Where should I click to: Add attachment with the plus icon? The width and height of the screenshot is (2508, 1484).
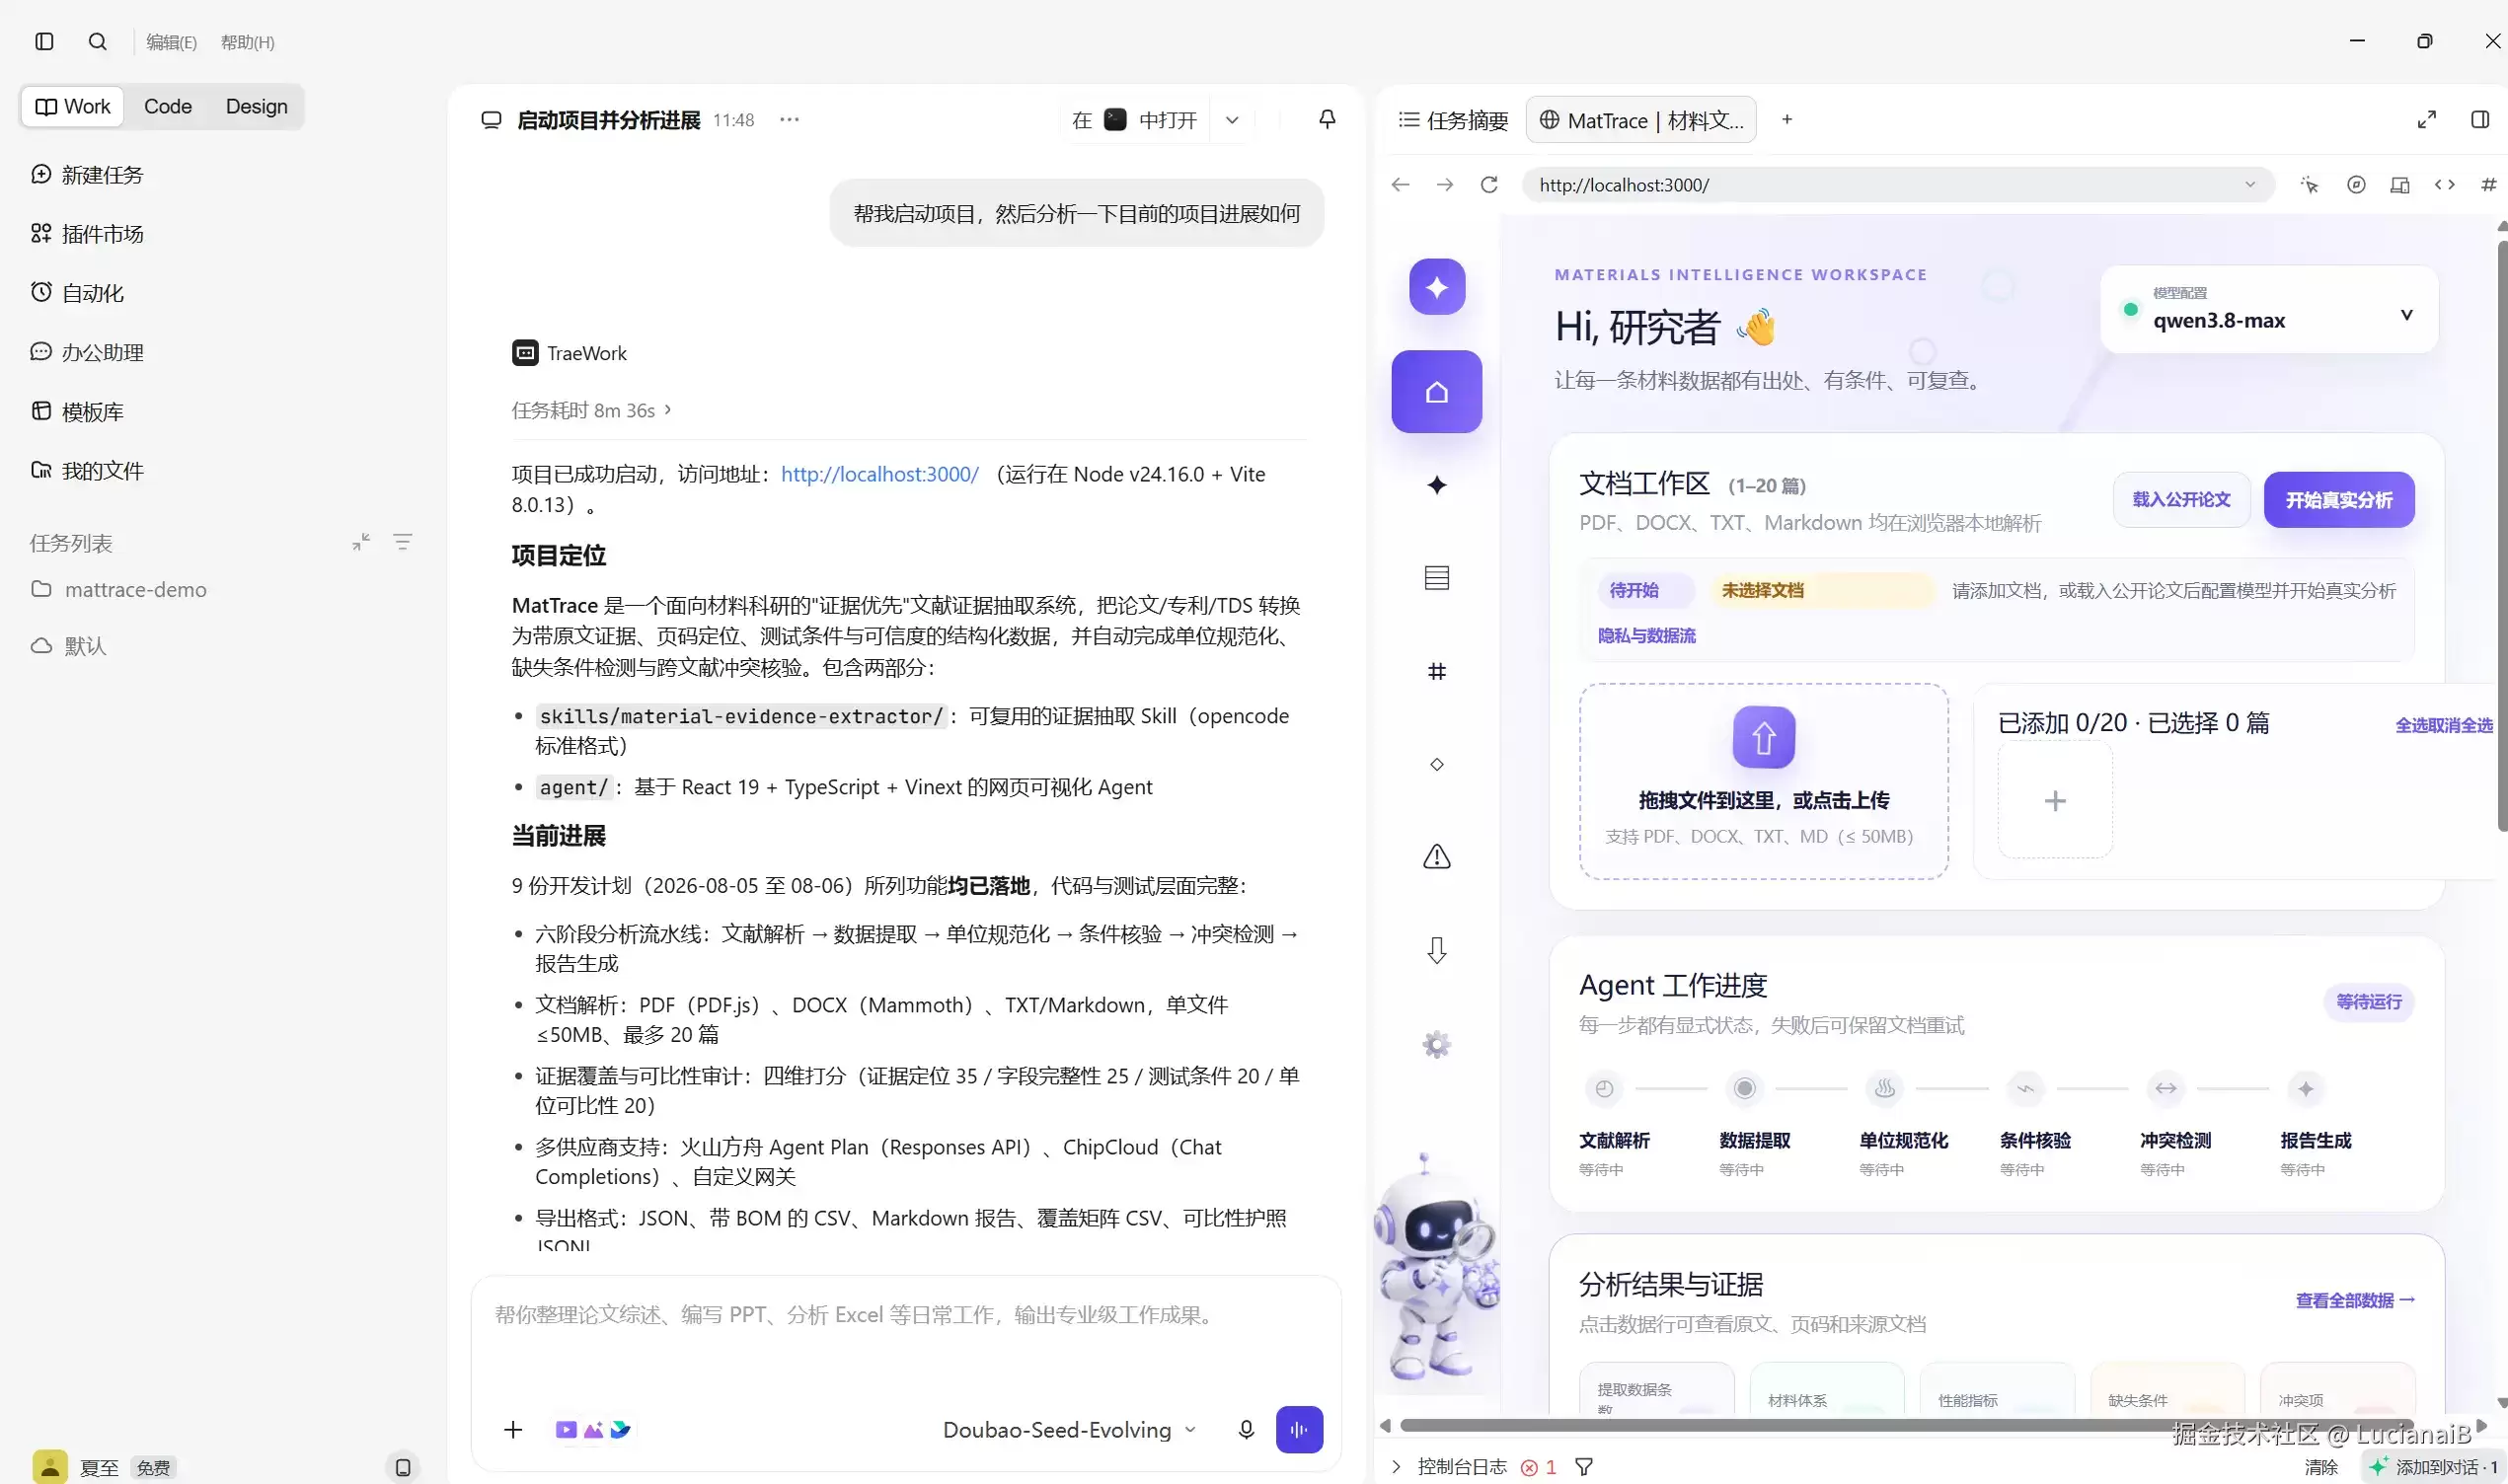tap(513, 1429)
